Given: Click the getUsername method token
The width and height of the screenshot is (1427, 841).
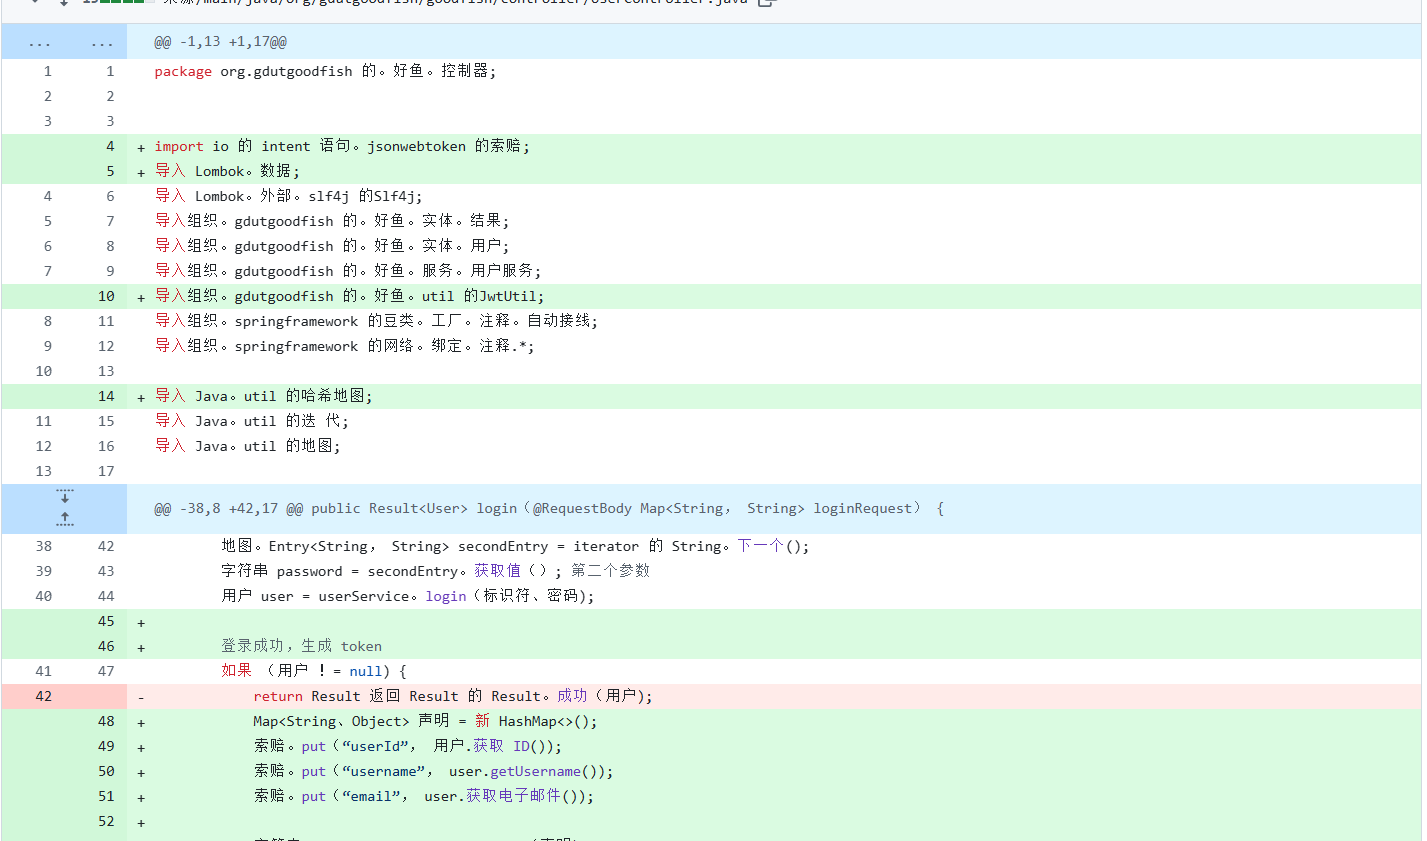Looking at the screenshot, I should tap(535, 771).
